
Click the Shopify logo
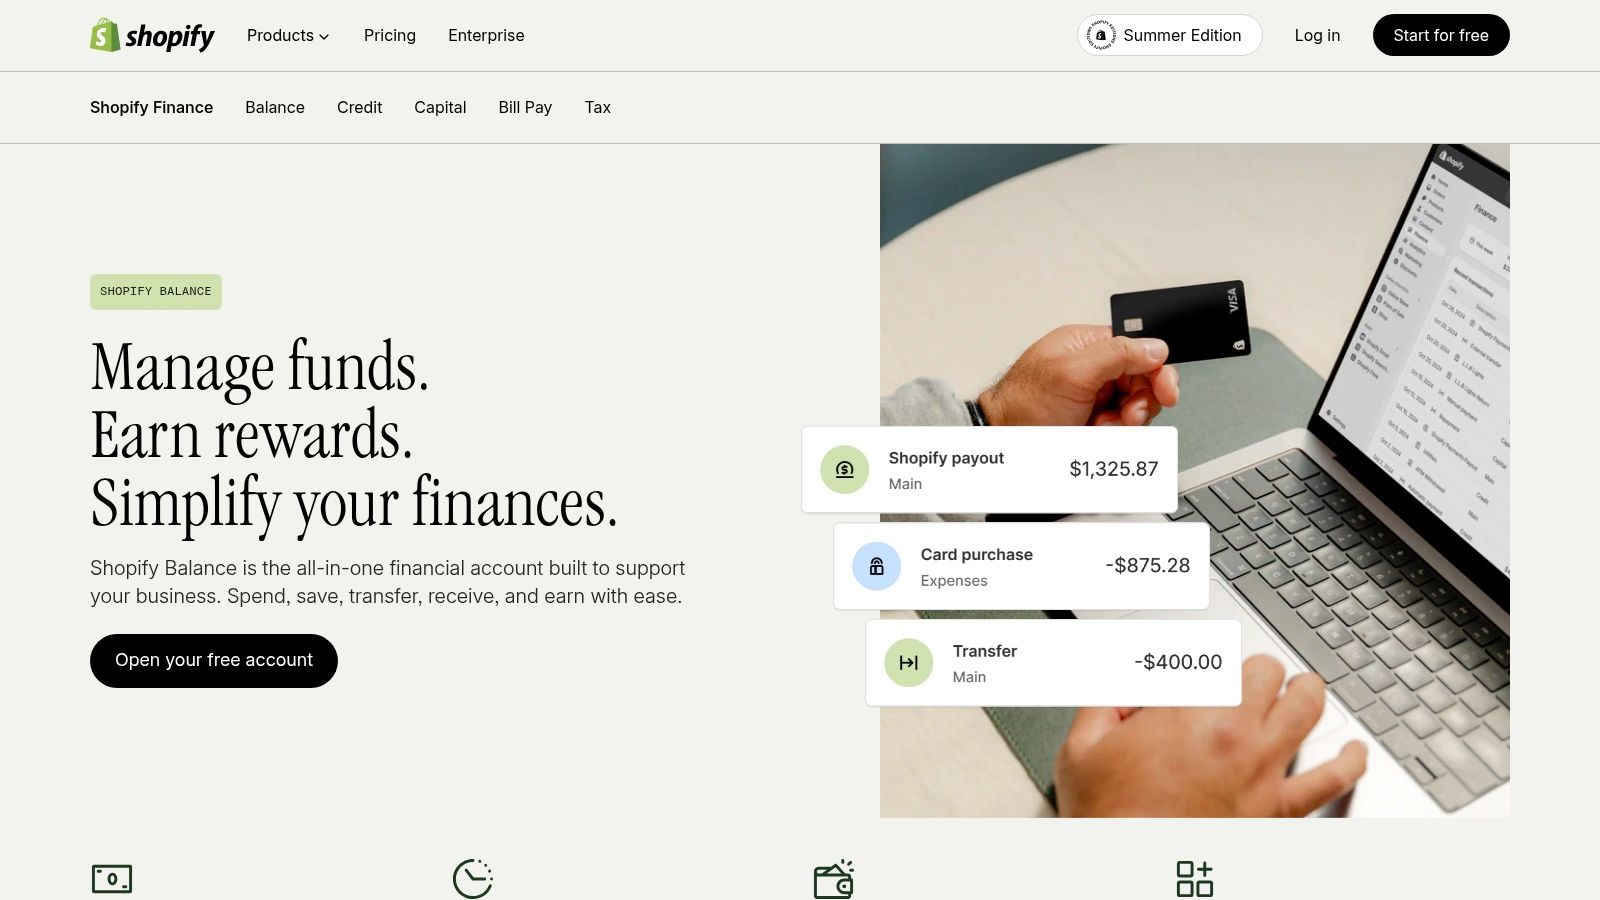(x=152, y=35)
